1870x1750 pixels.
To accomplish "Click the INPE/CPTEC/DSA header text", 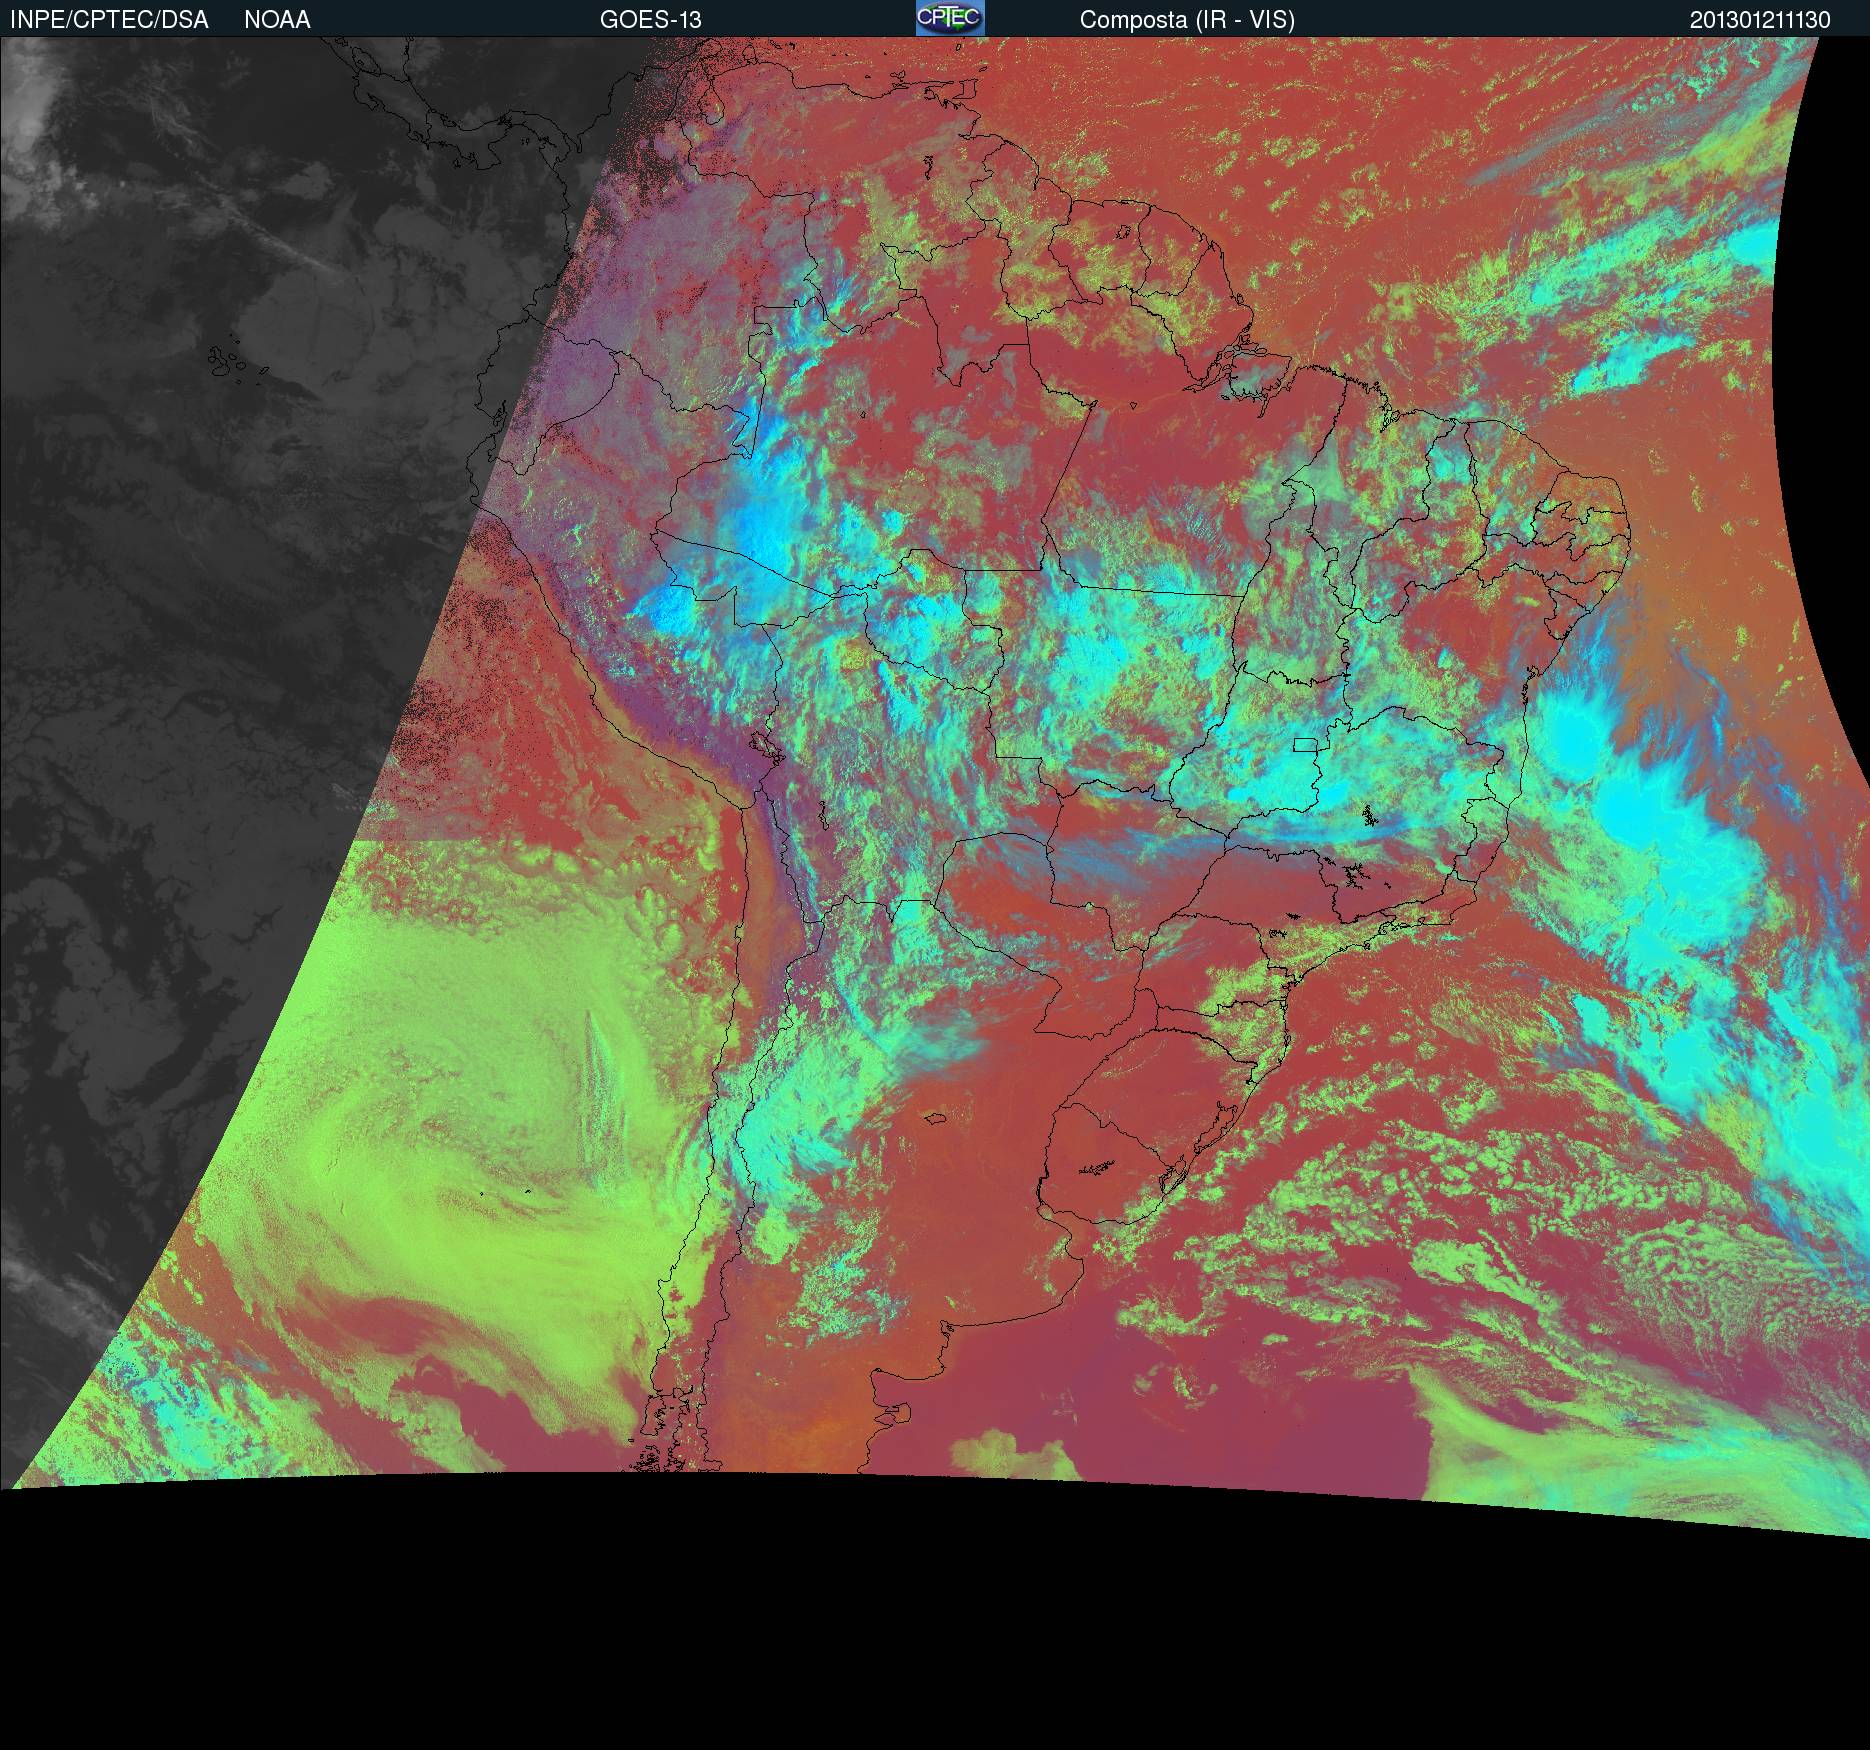I will (x=109, y=20).
